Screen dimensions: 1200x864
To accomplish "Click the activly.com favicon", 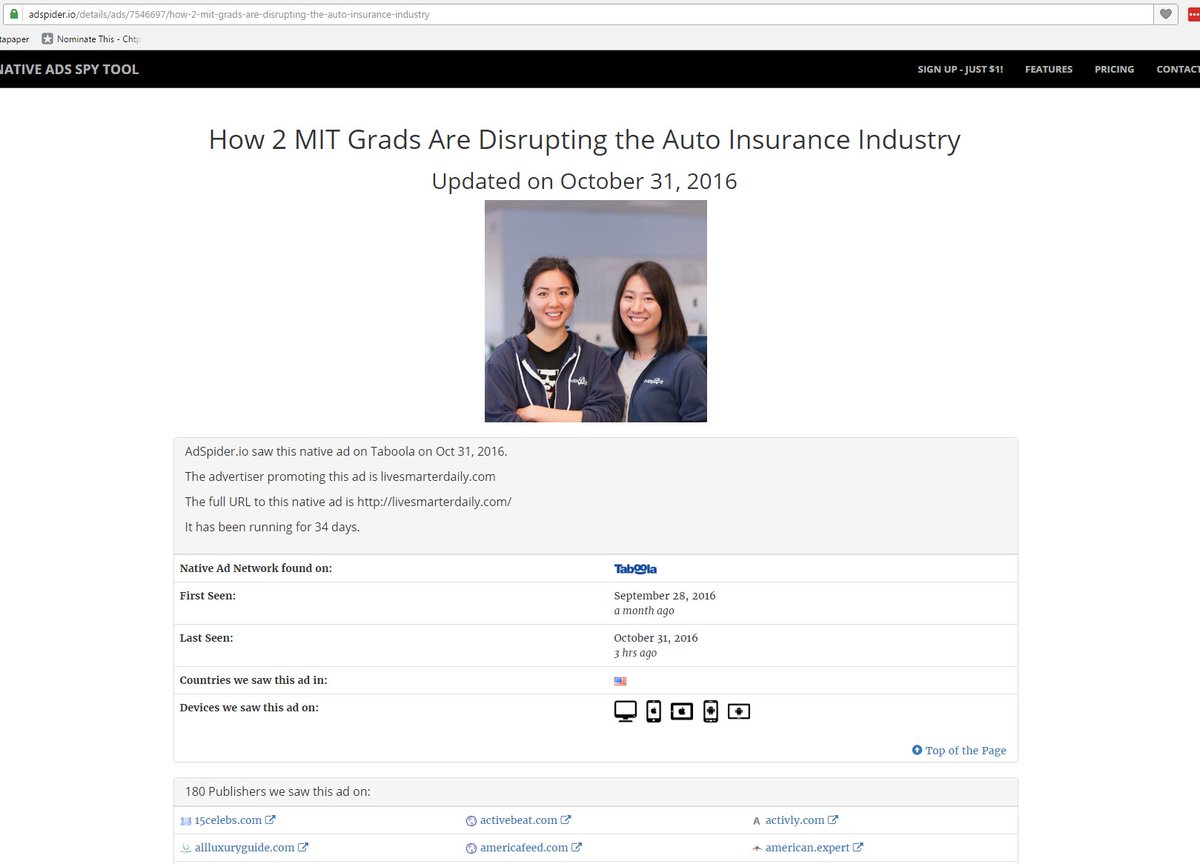I will 757,821.
